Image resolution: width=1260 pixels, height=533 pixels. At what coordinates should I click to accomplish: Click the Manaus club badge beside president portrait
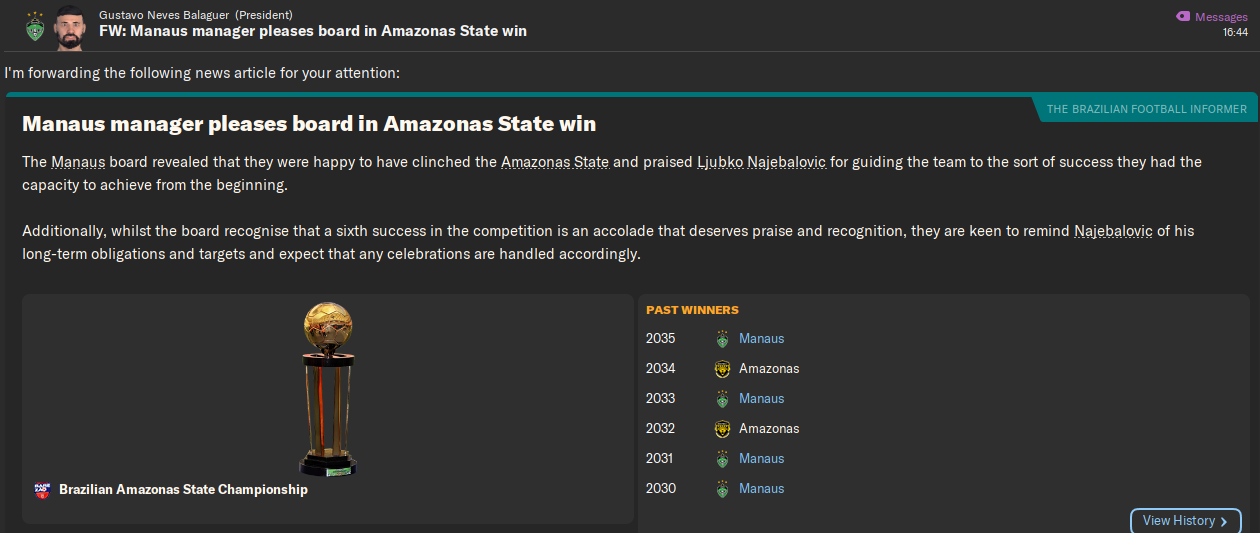35,25
